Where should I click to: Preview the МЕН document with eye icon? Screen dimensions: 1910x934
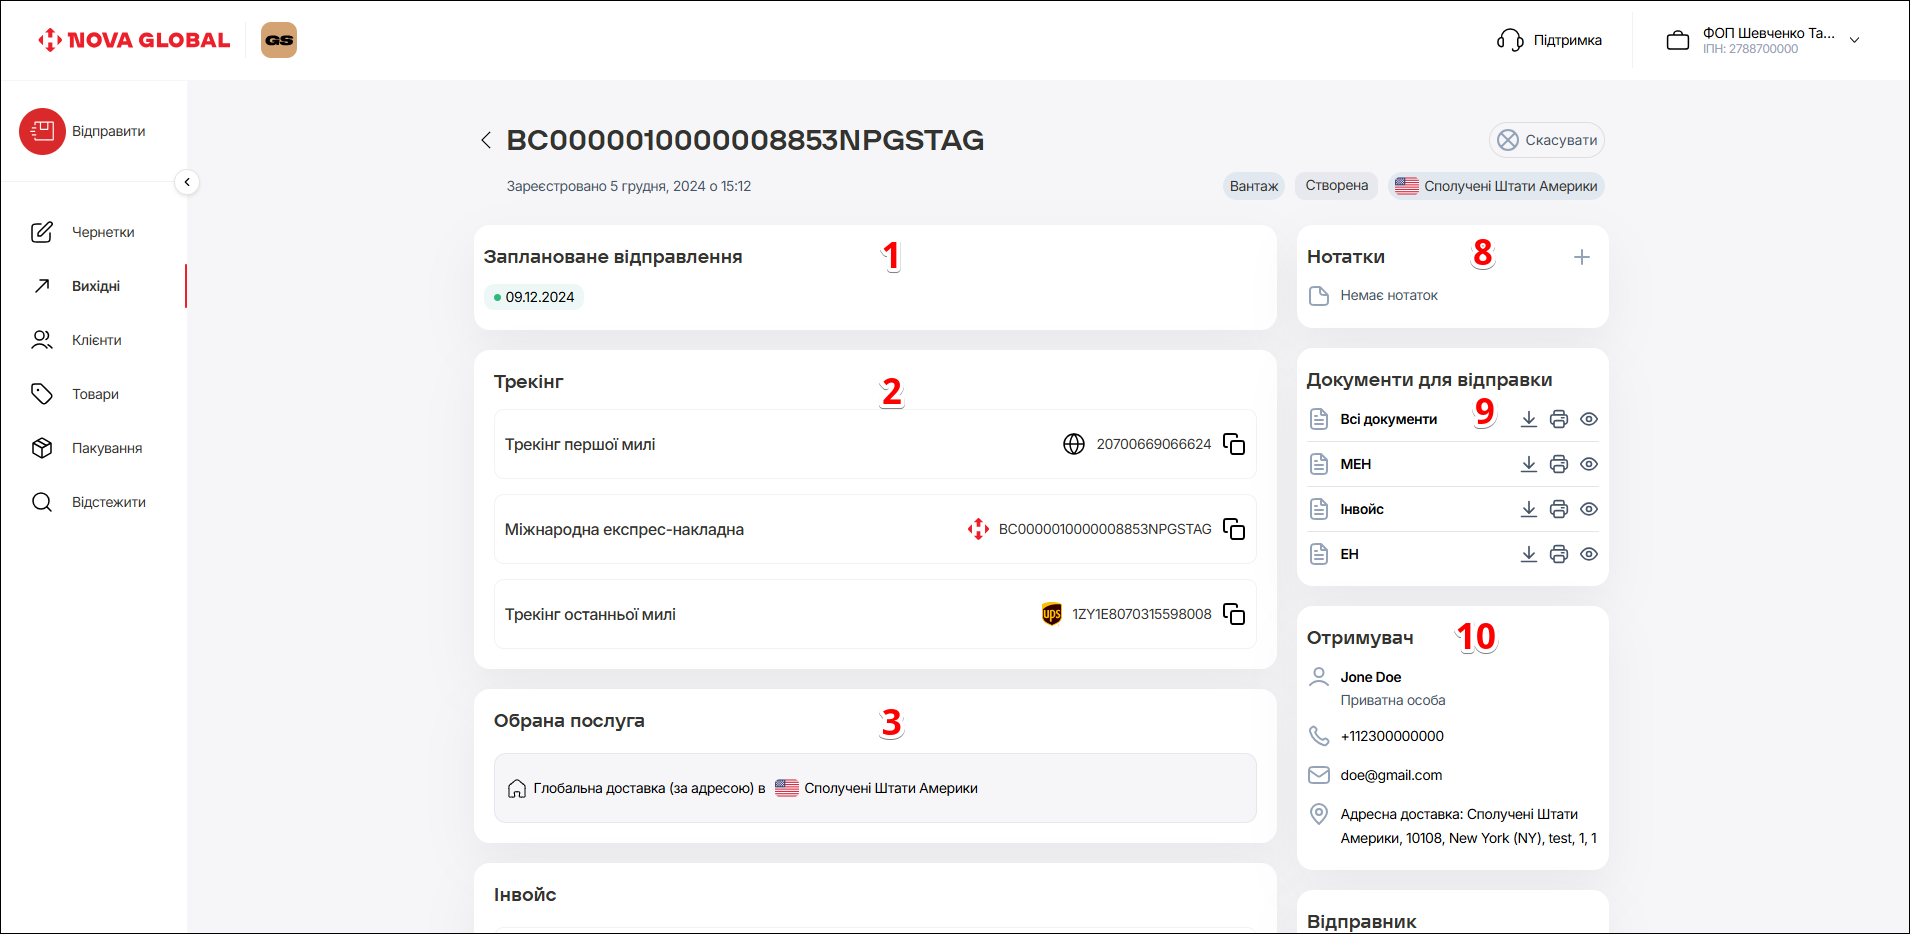[1588, 464]
